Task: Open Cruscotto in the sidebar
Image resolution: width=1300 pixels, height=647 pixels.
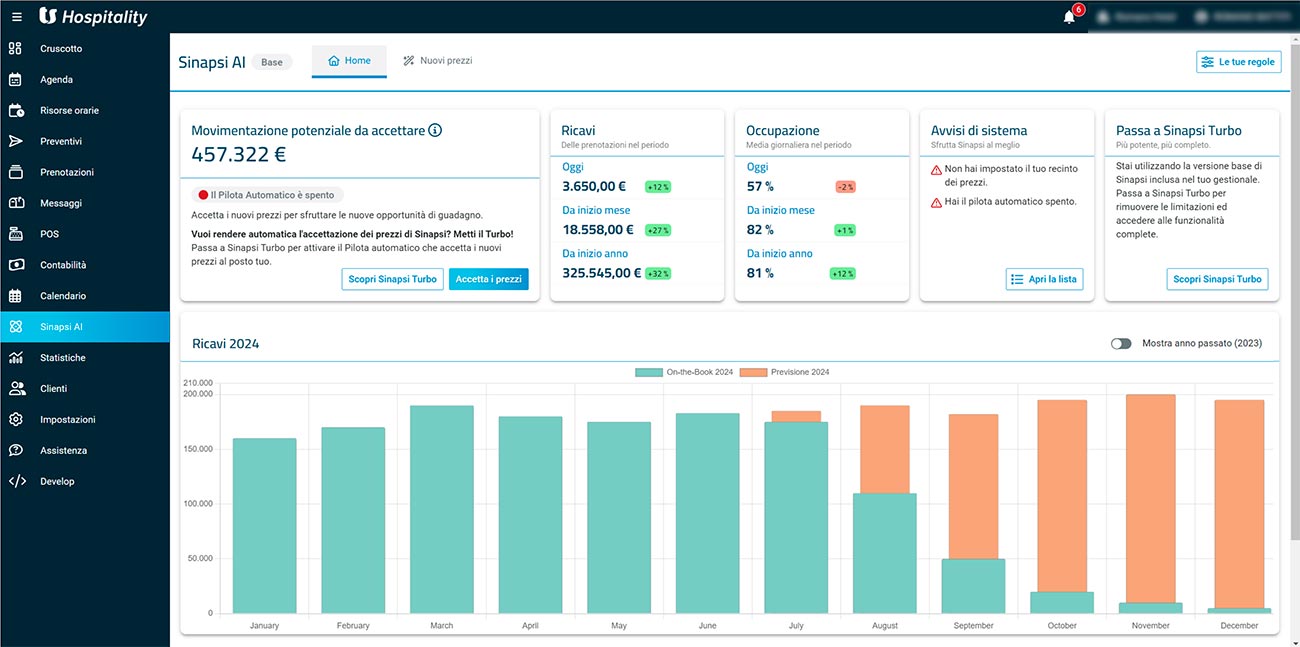Action: point(85,48)
